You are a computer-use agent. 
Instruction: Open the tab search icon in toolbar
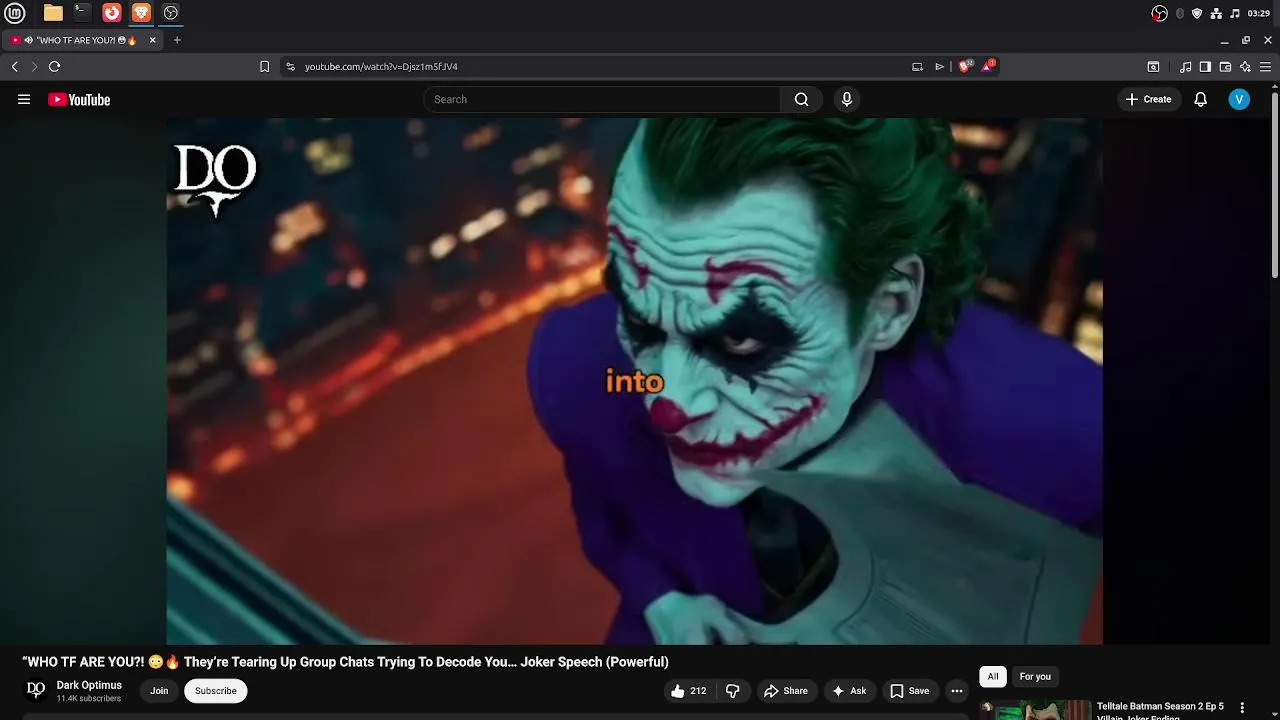(1153, 66)
